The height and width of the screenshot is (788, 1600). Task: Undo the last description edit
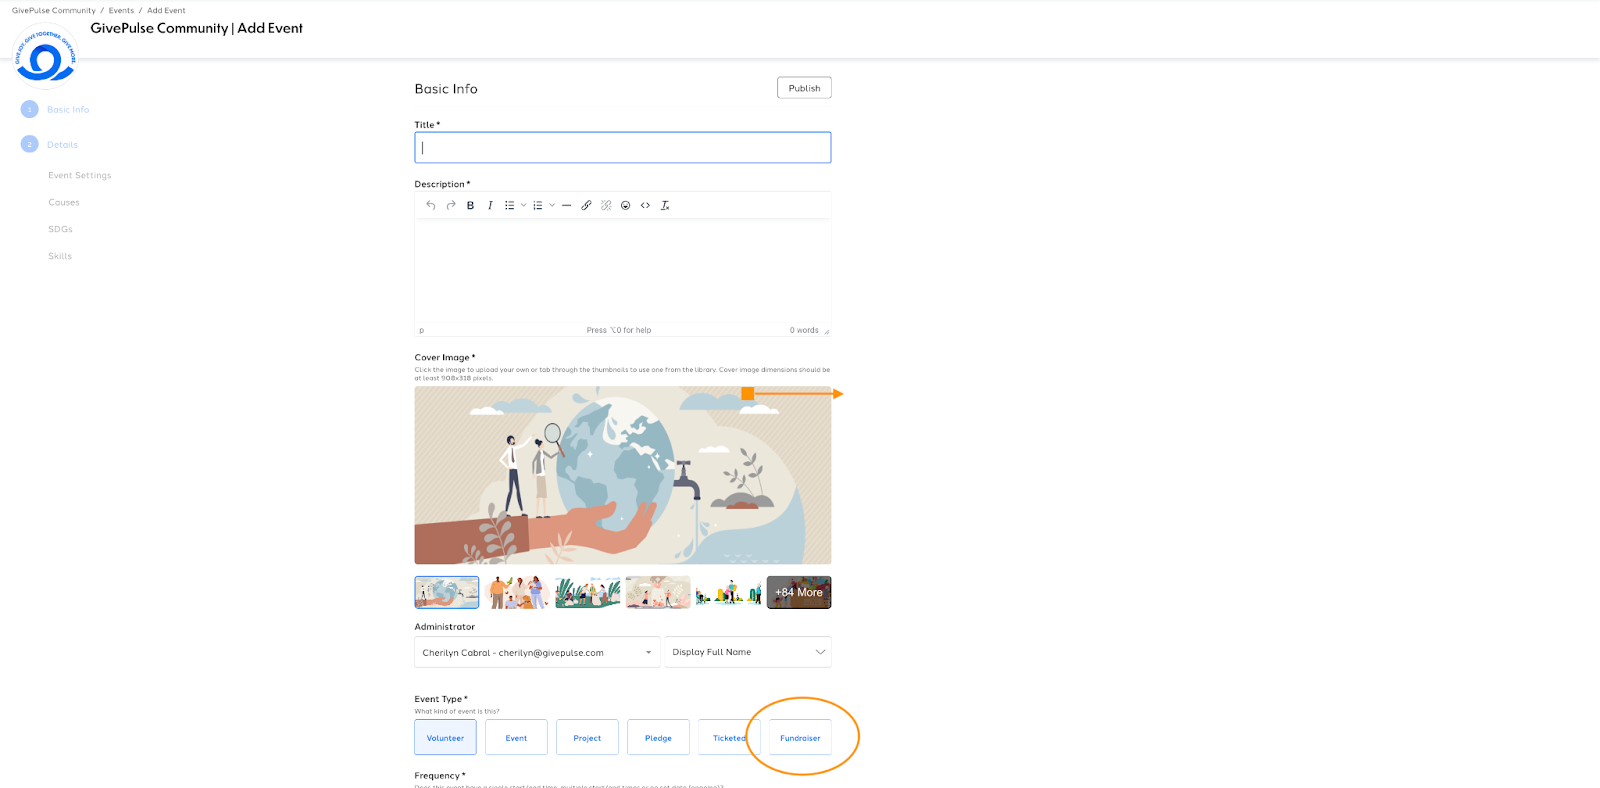tap(431, 205)
